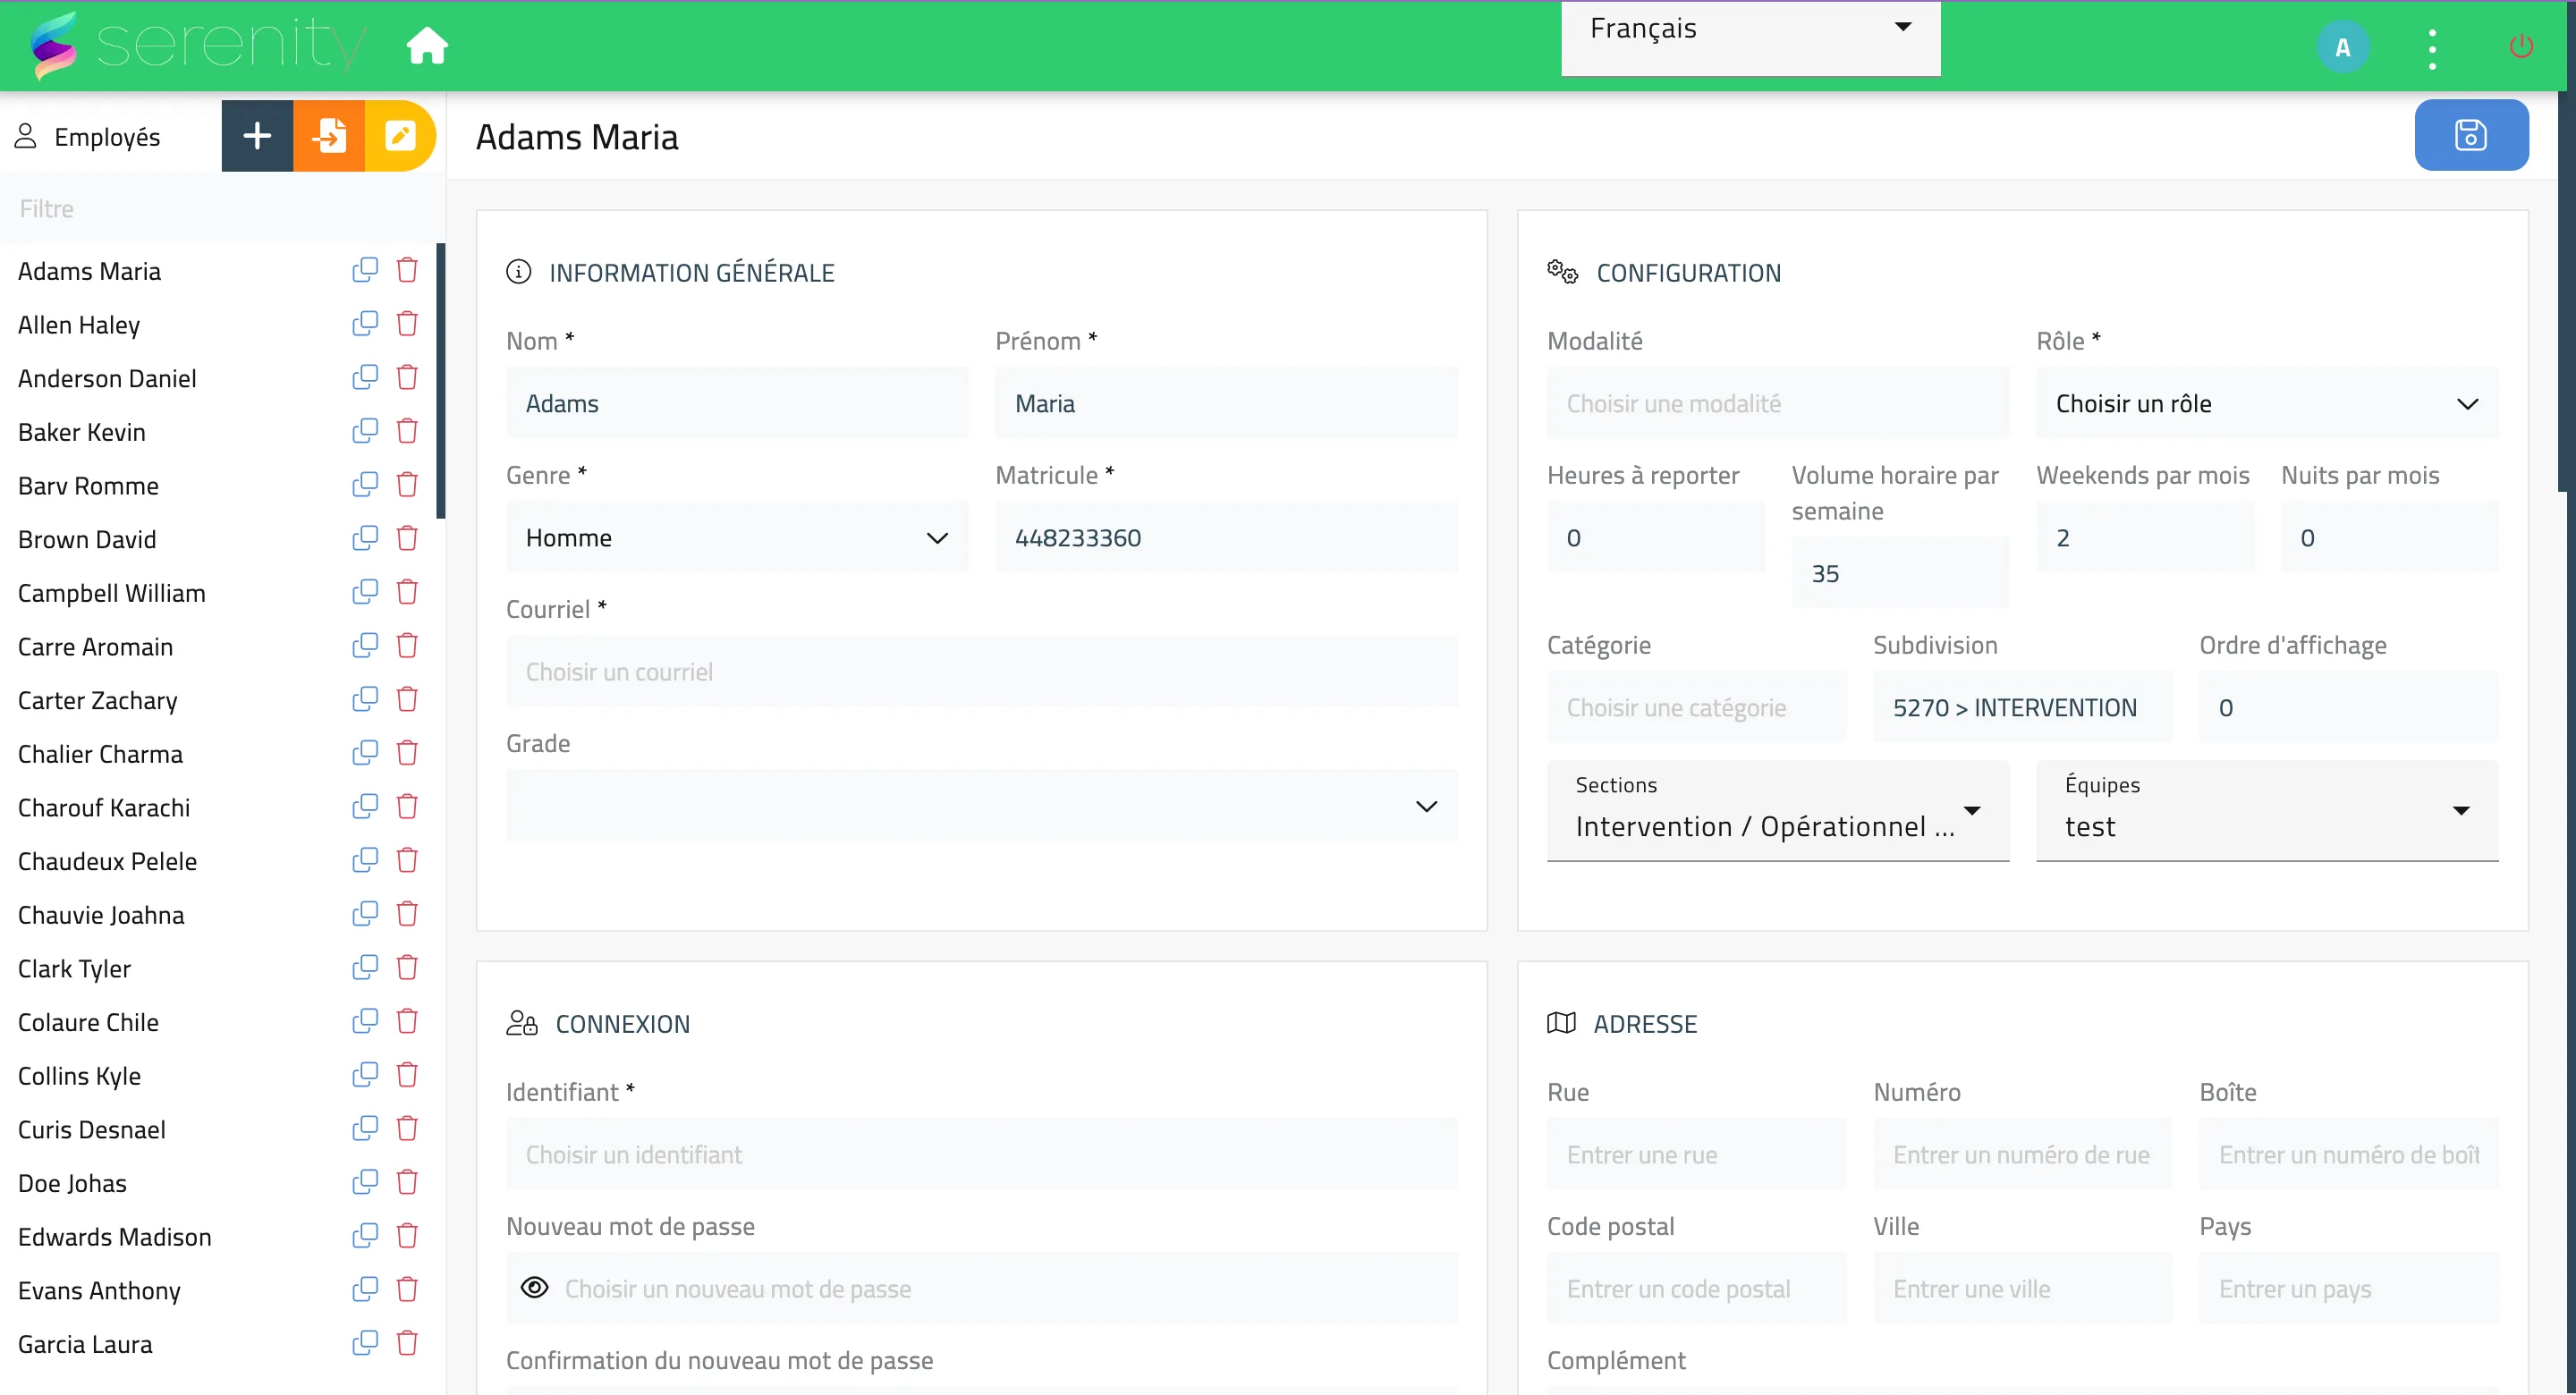Select Campbell William in employee list
2576x1395 pixels.
click(x=112, y=593)
